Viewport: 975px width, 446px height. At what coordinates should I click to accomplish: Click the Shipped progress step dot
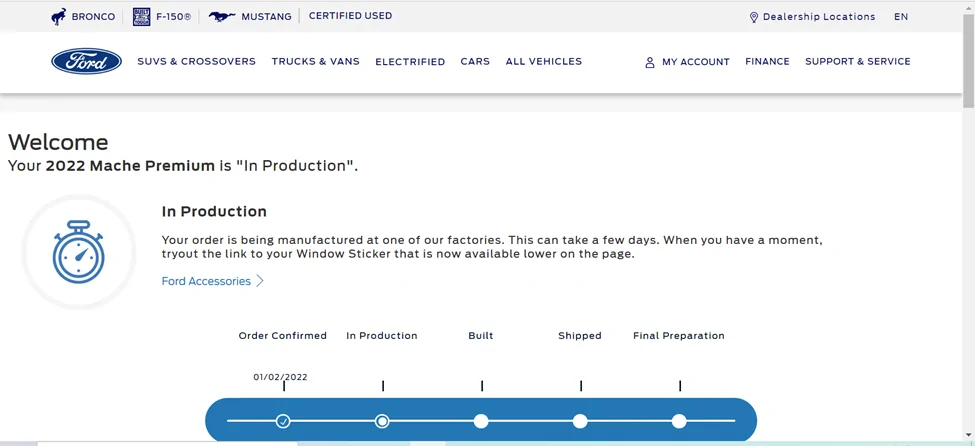[580, 421]
